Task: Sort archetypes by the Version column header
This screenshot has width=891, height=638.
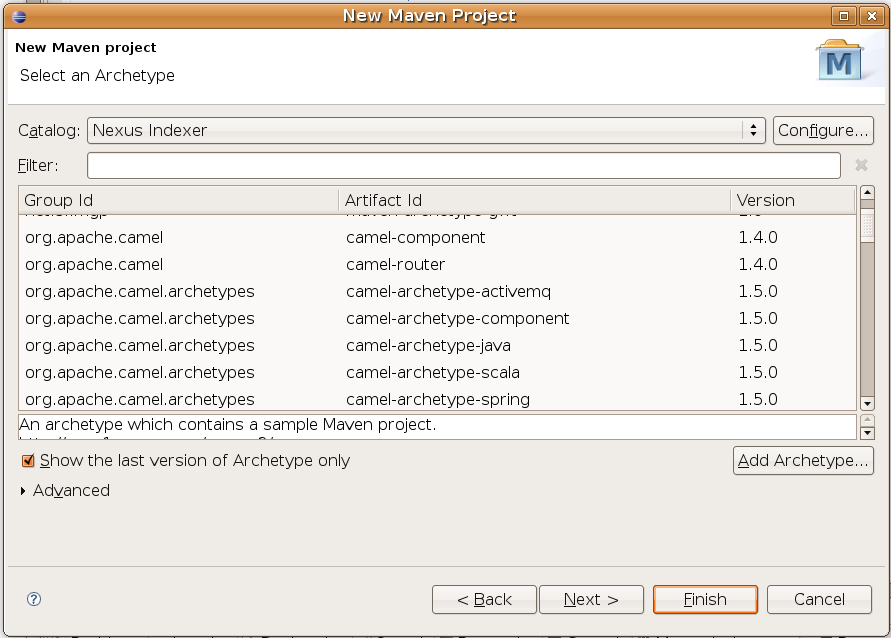Action: [x=793, y=200]
